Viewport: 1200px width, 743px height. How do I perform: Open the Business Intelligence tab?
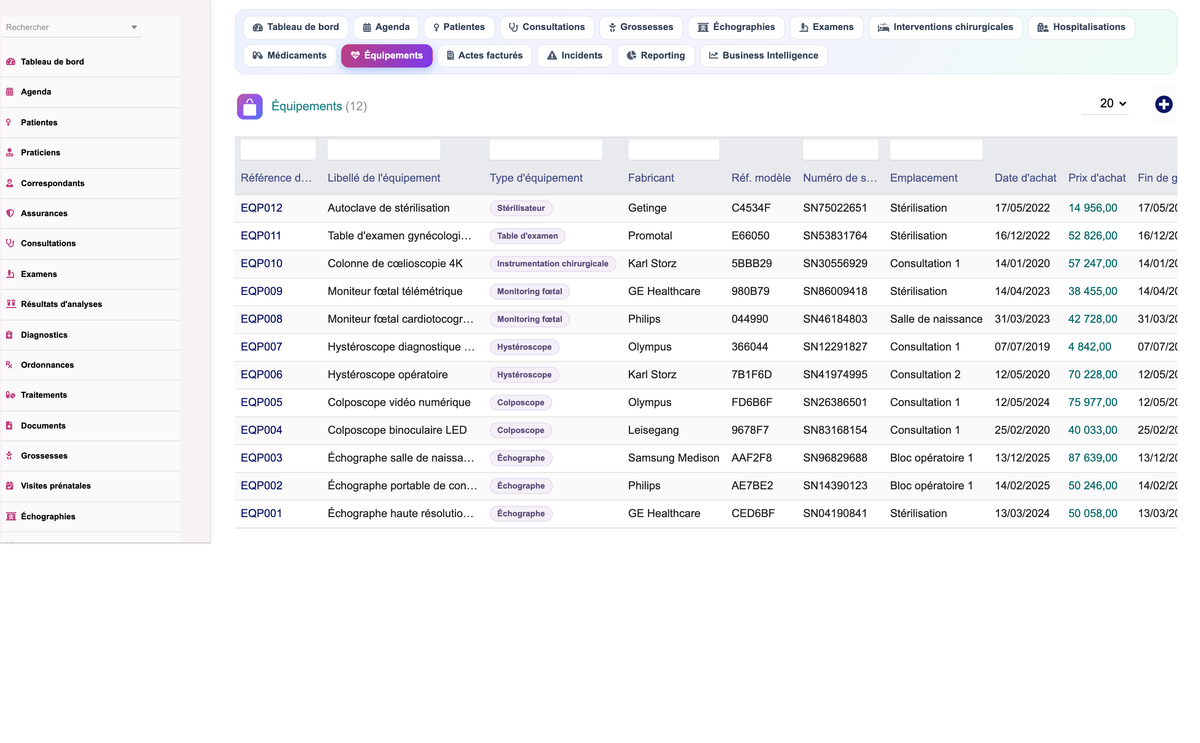(764, 55)
